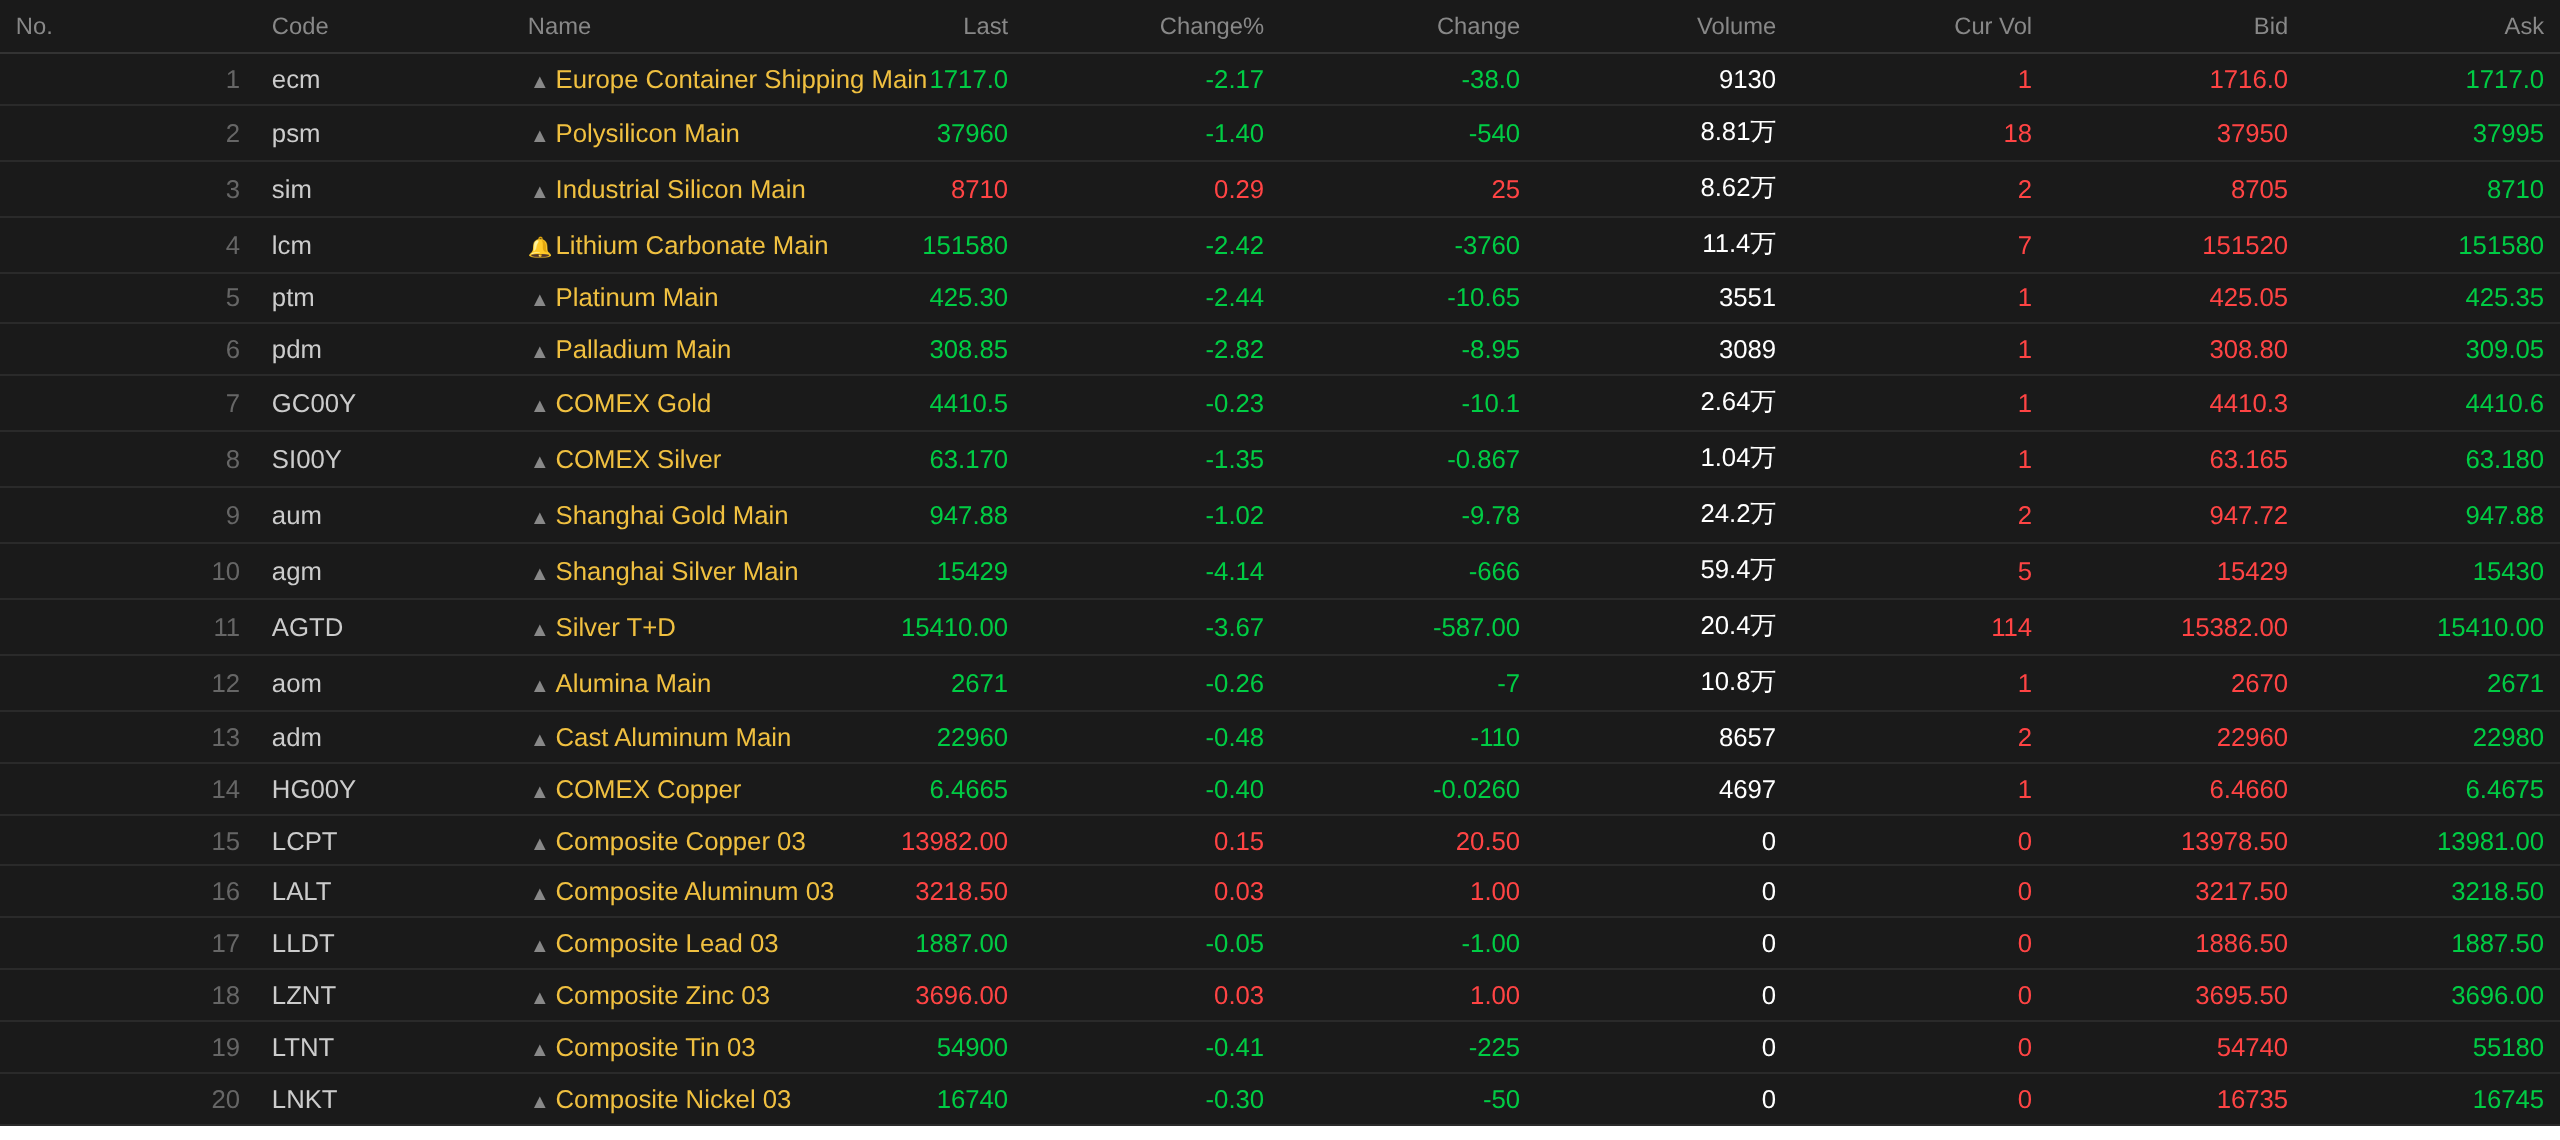
Task: Sort by the Ask column header
Action: click(2524, 26)
